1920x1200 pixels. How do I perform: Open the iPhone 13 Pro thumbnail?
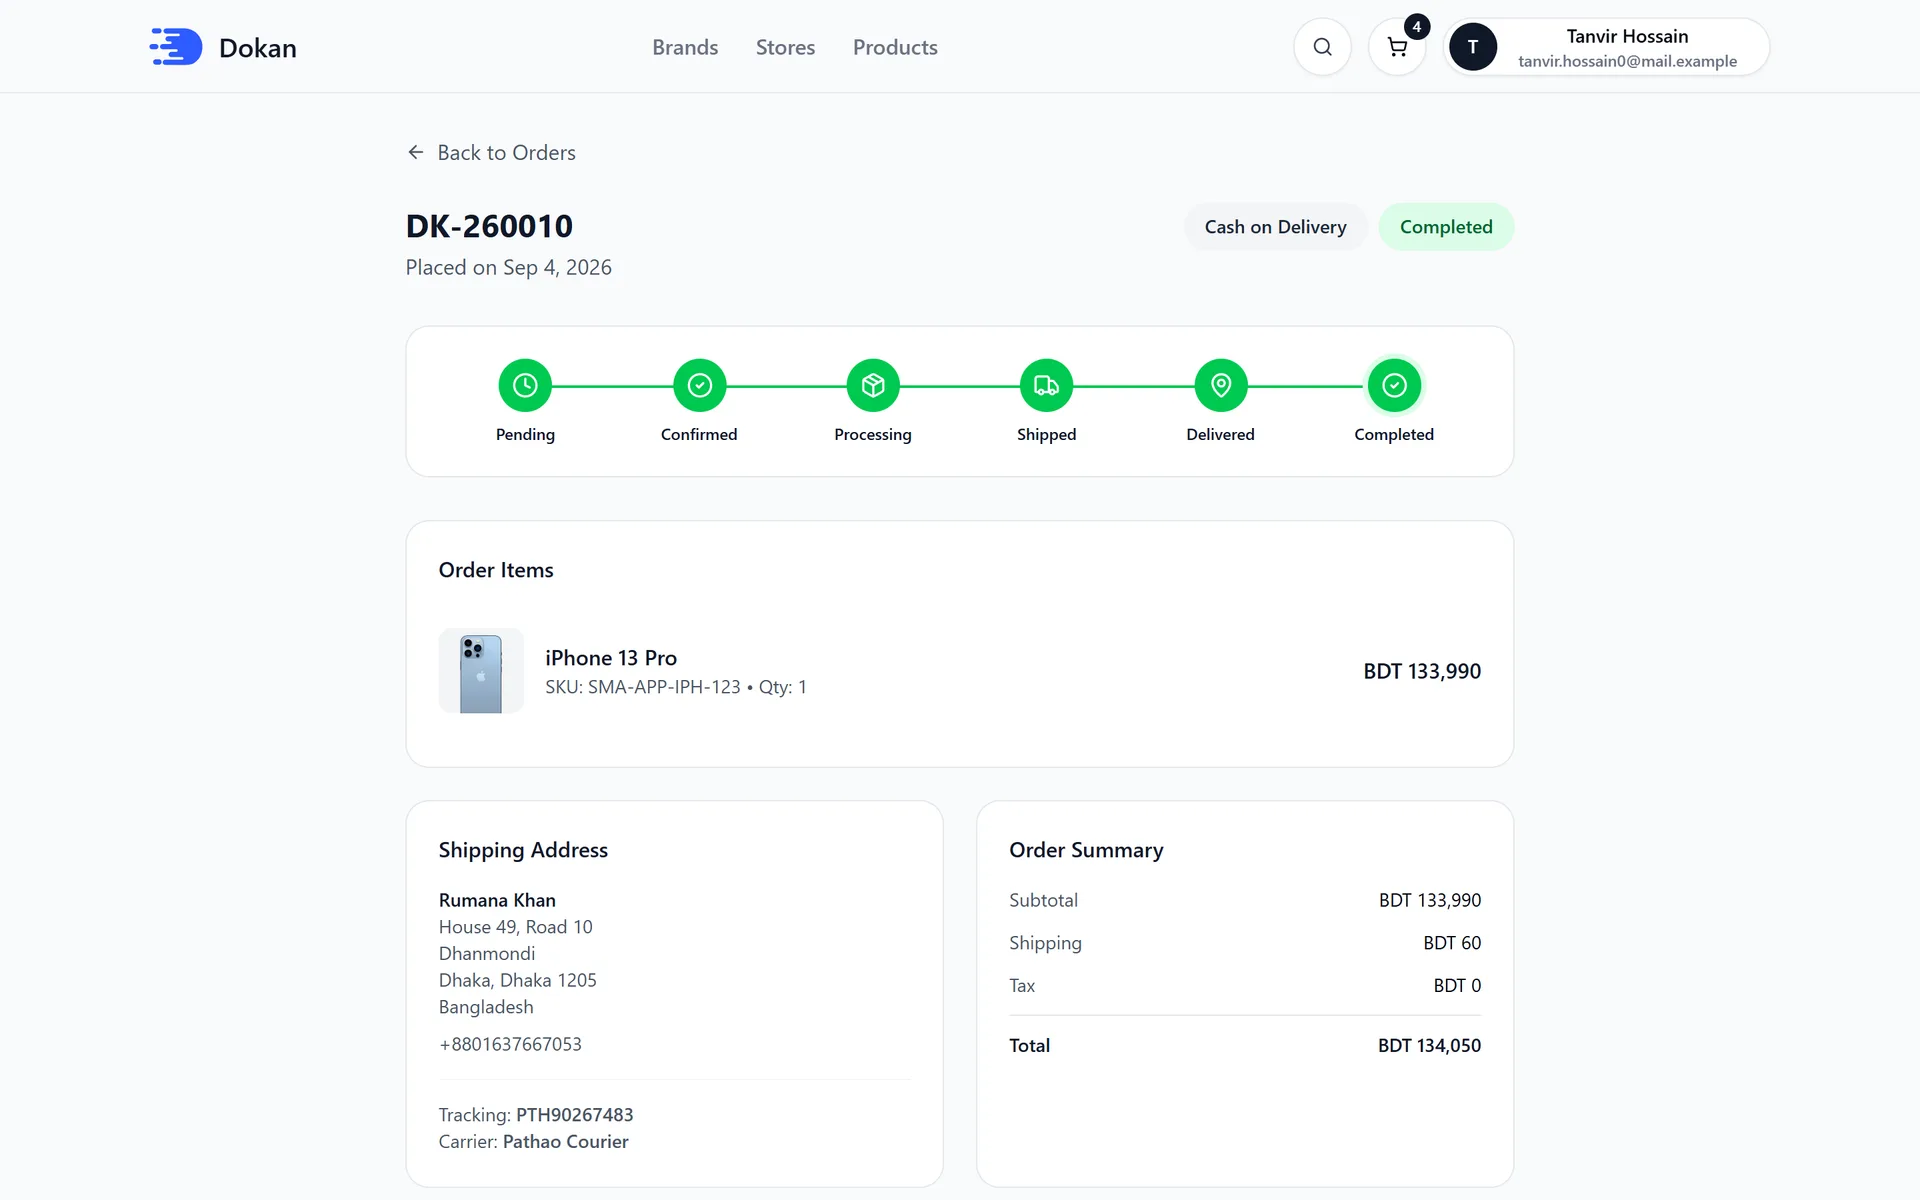click(x=481, y=671)
